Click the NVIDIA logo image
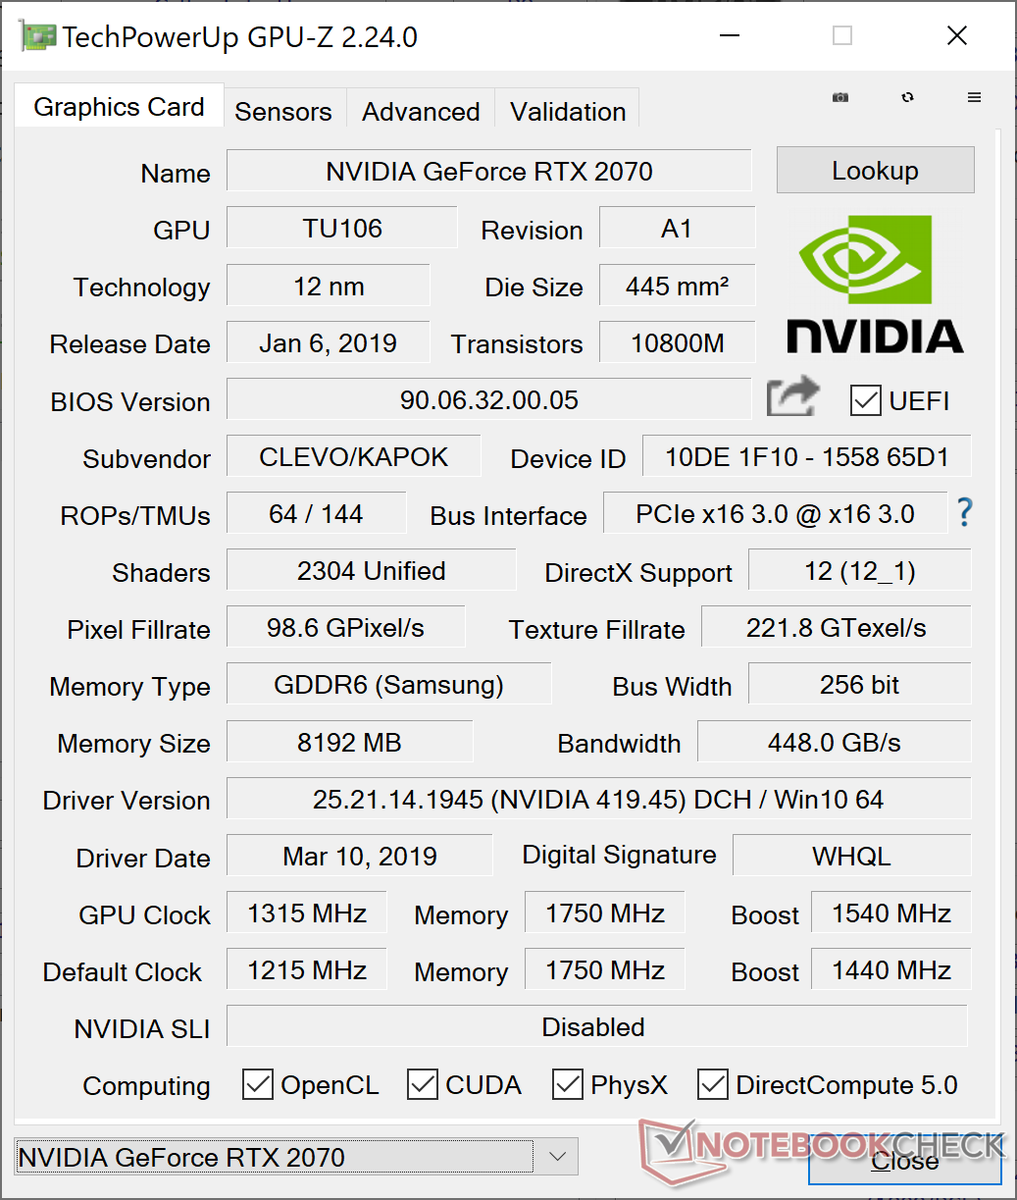The image size is (1017, 1200). point(874,285)
